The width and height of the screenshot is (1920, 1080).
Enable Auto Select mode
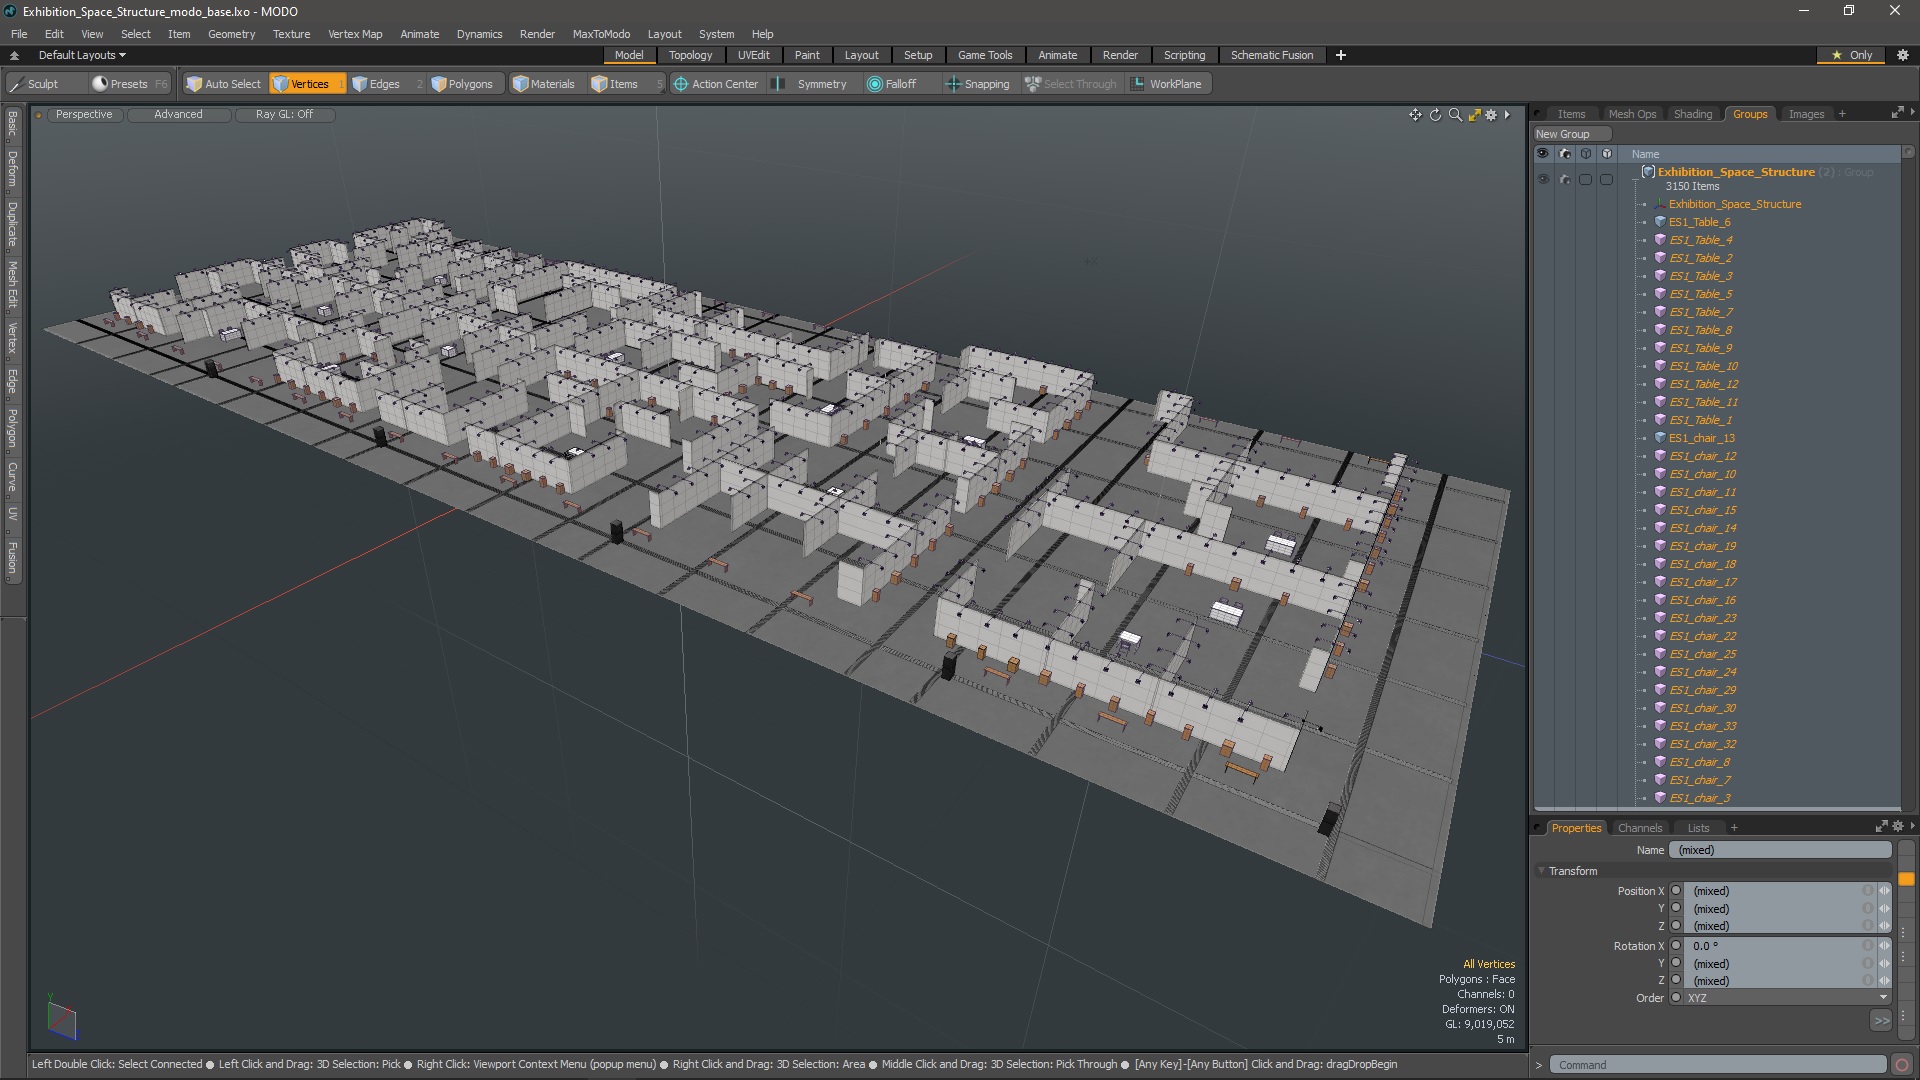224,84
